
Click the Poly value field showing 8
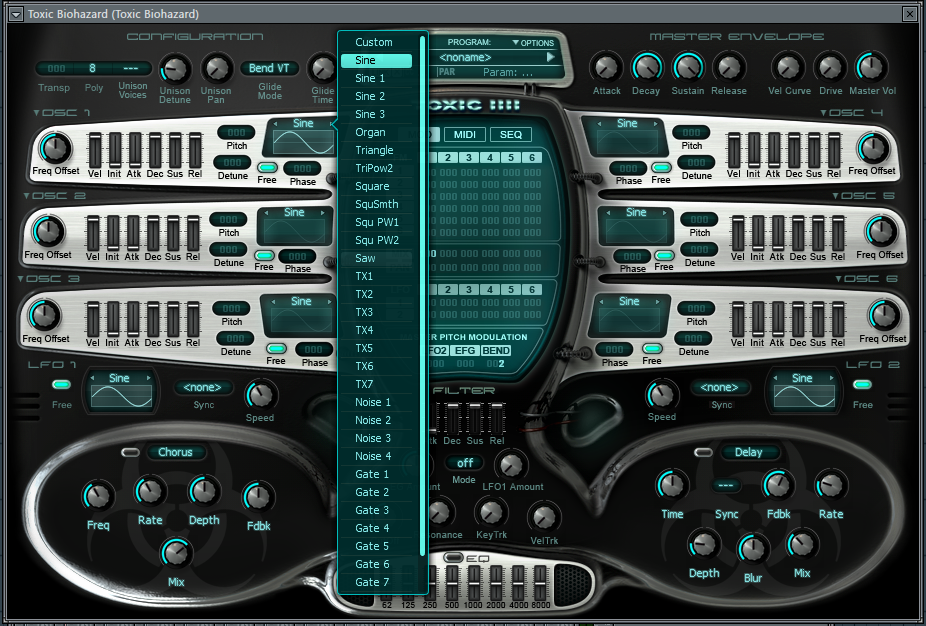click(92, 69)
